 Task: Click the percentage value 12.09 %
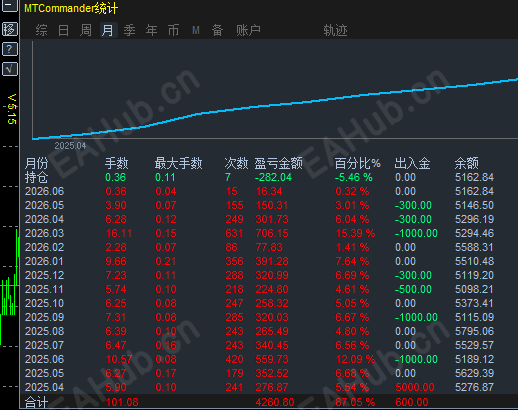pyautogui.click(x=355, y=359)
